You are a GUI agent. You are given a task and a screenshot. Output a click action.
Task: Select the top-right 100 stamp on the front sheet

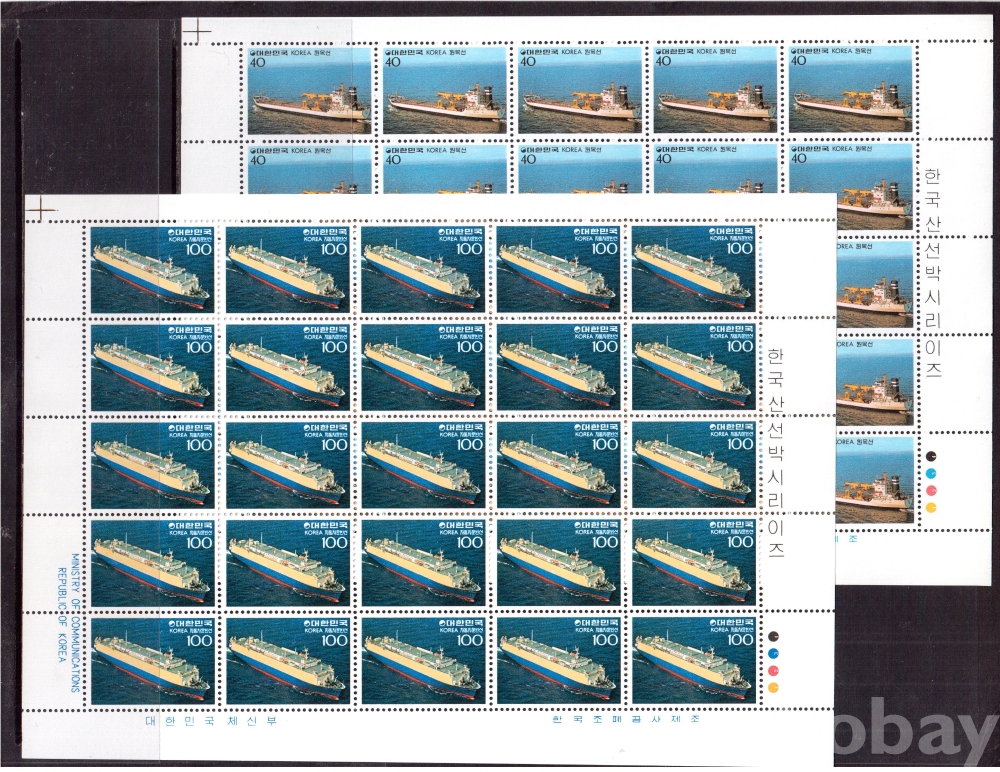tap(692, 269)
